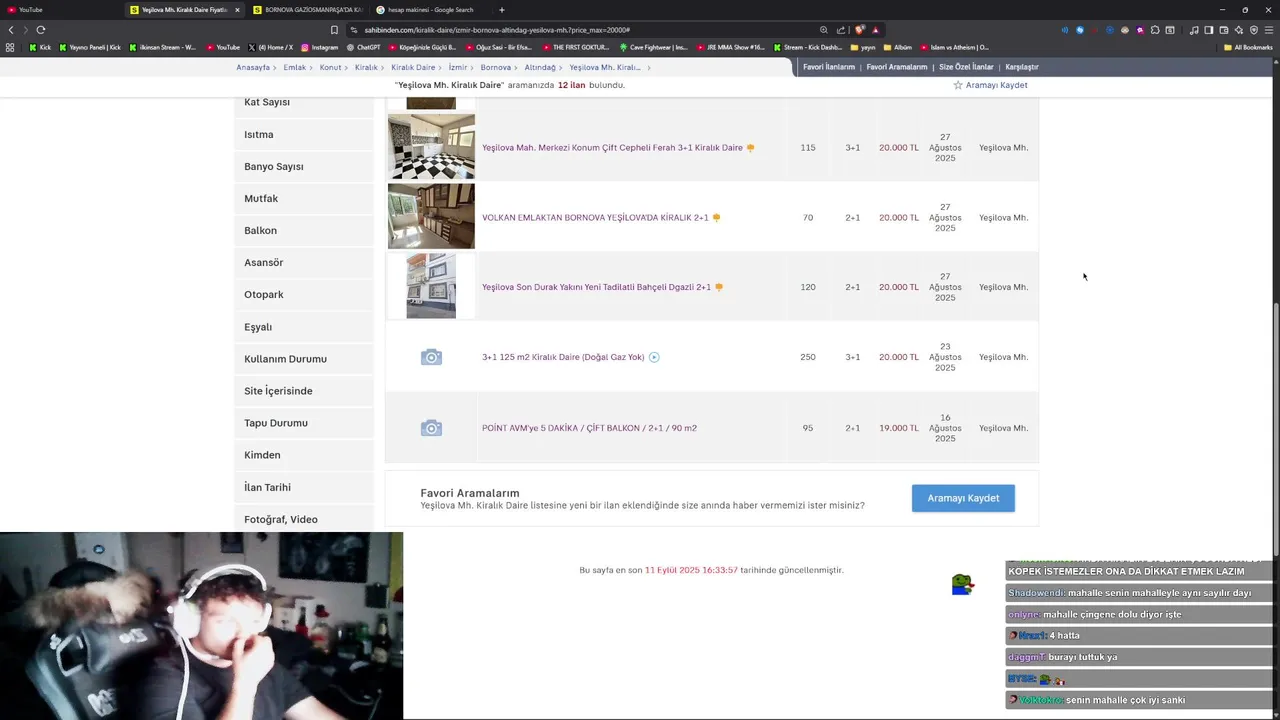Click the share icon in the address bar

click(x=841, y=30)
